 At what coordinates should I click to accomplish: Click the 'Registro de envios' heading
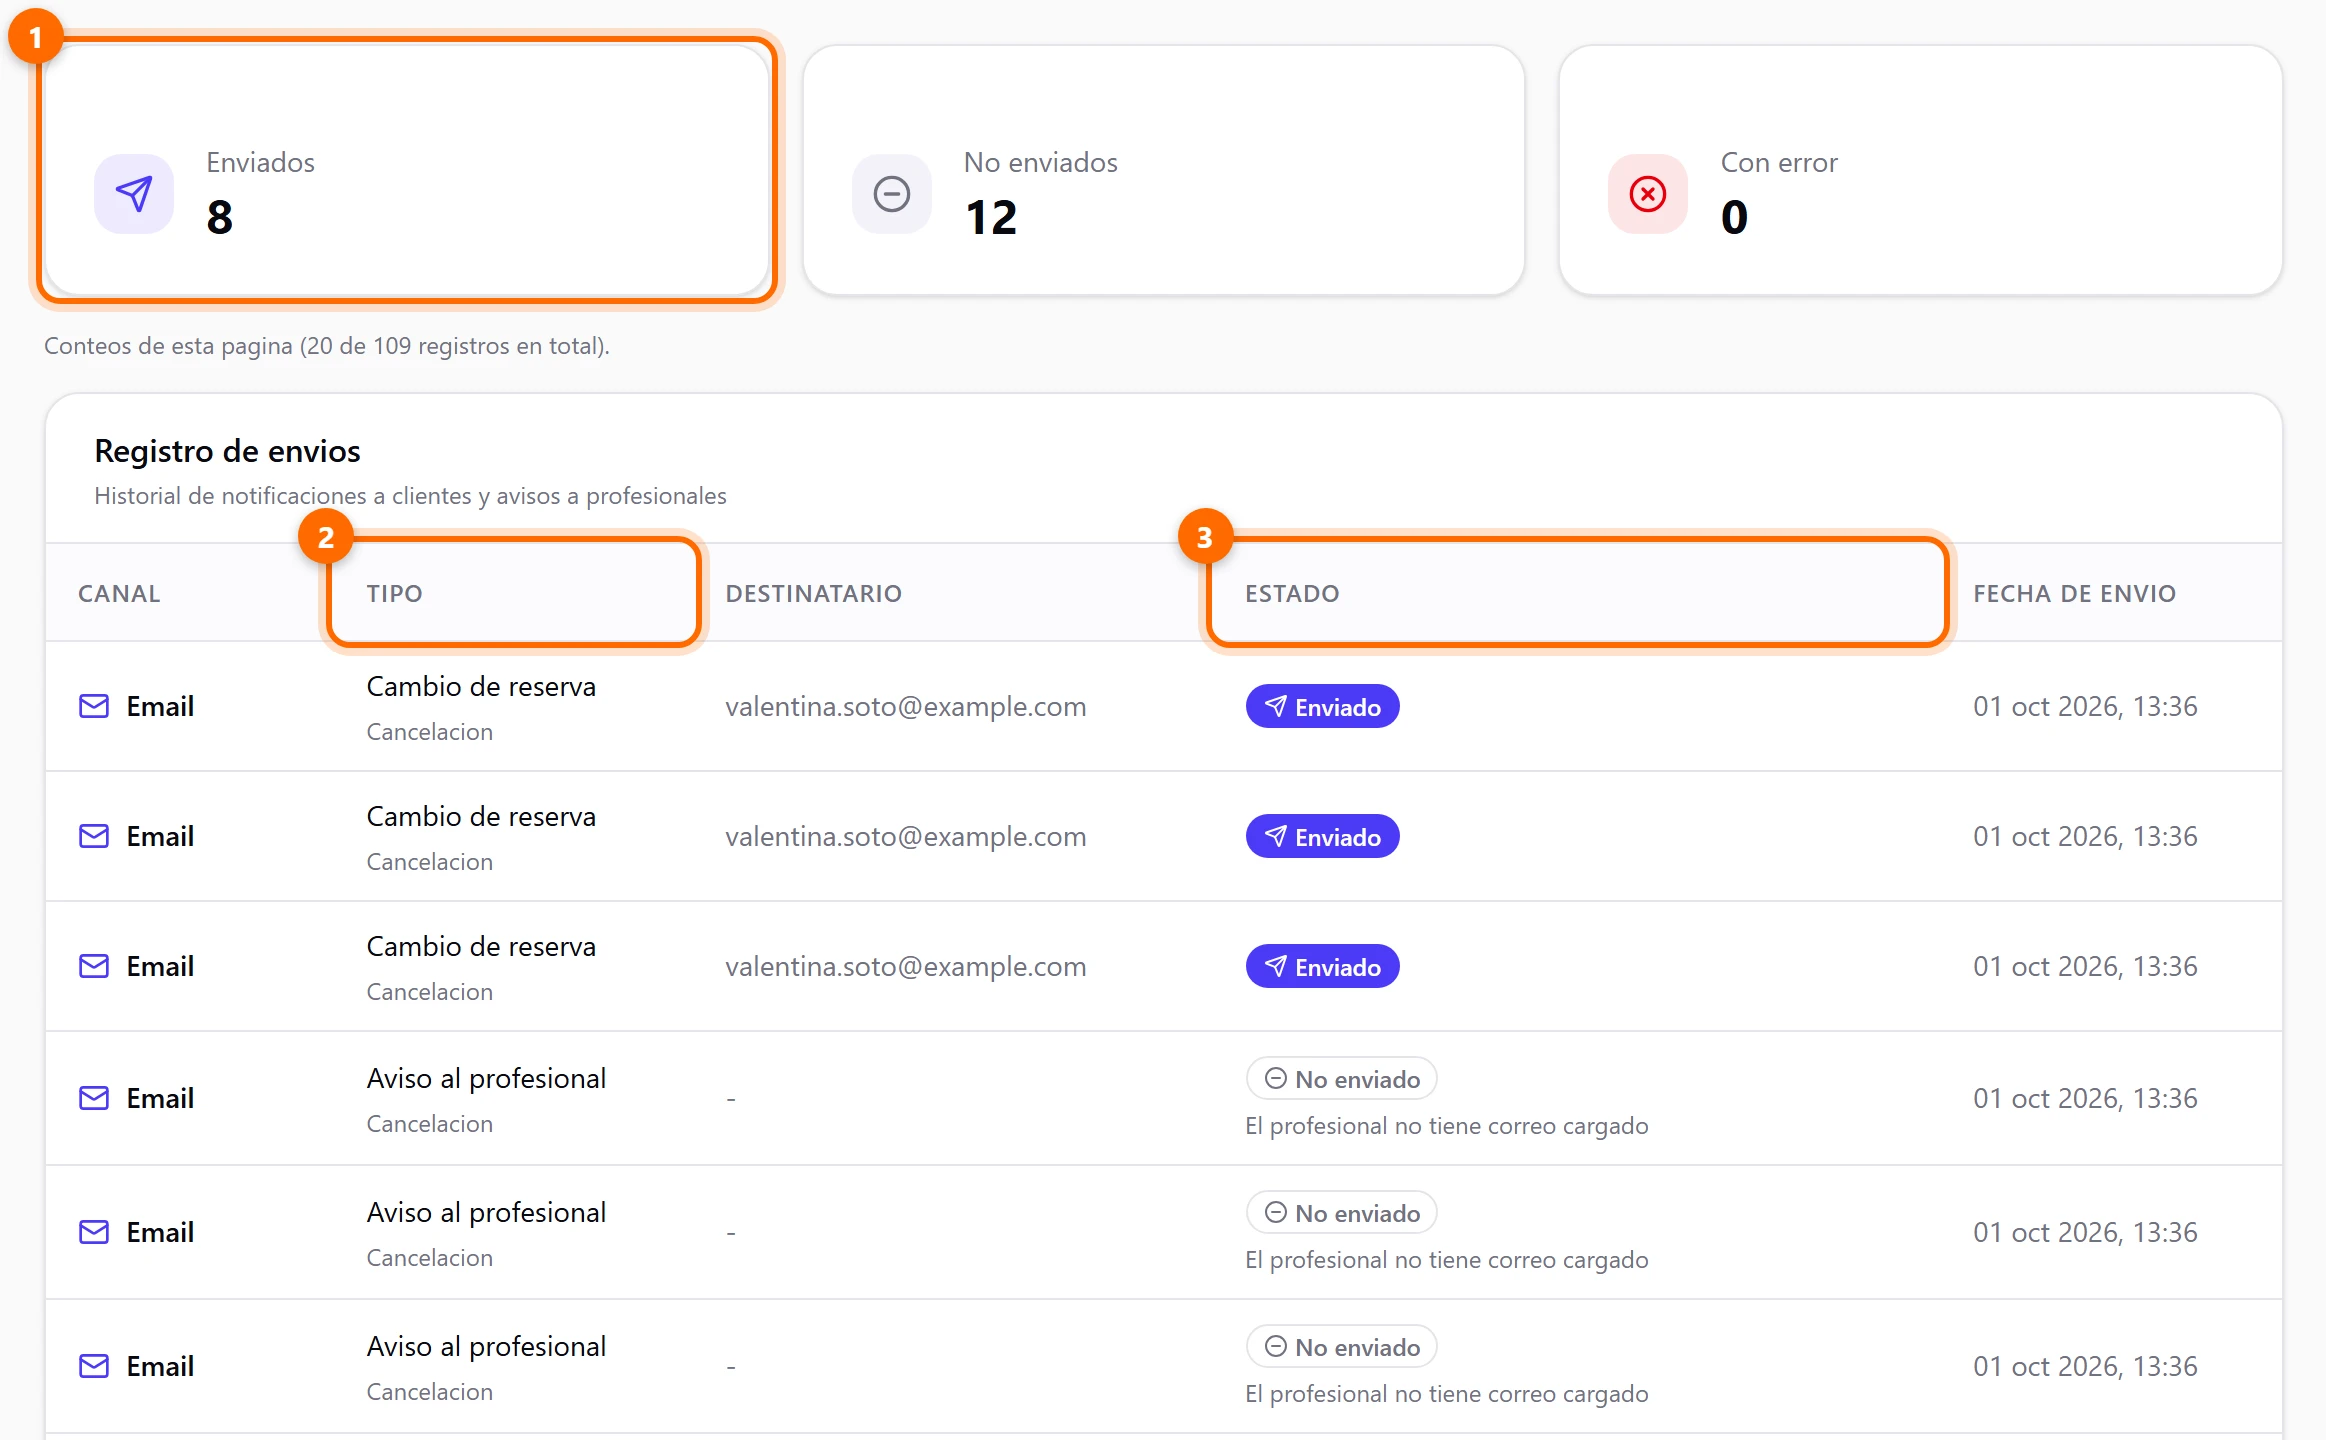coord(227,451)
